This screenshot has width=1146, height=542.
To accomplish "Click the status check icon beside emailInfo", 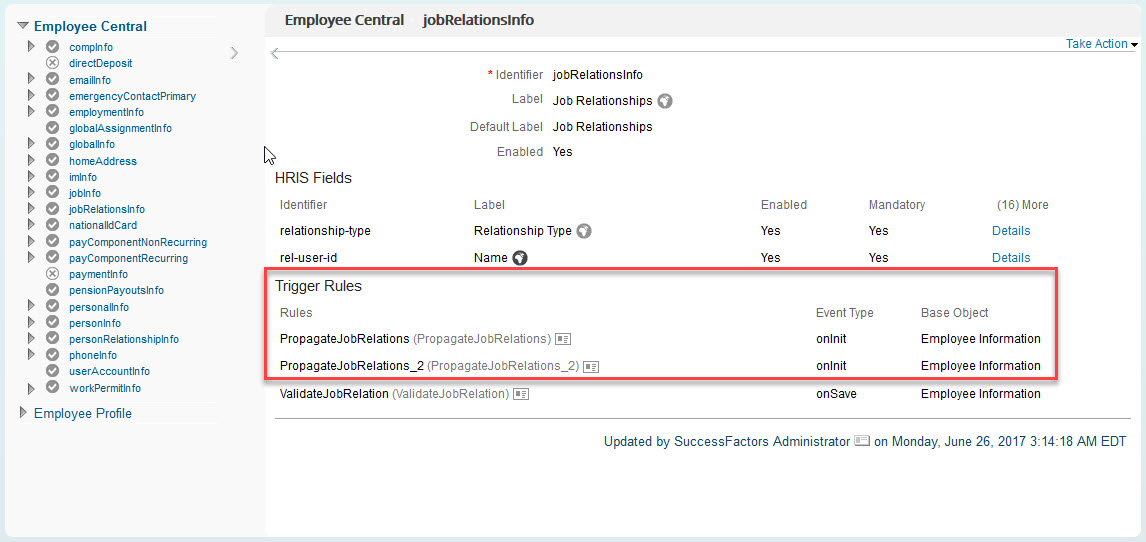I will [53, 79].
